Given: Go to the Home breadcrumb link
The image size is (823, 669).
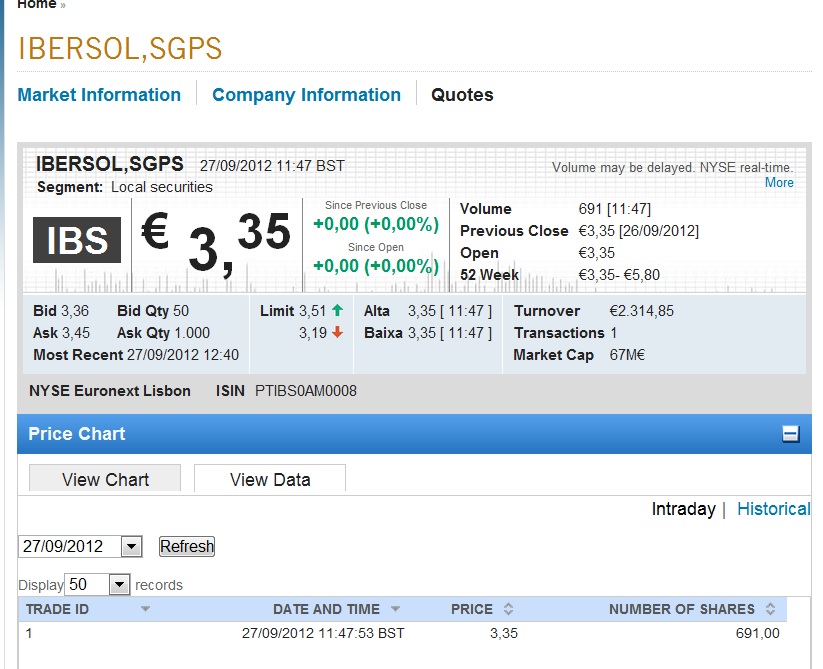Looking at the screenshot, I should (37, 5).
